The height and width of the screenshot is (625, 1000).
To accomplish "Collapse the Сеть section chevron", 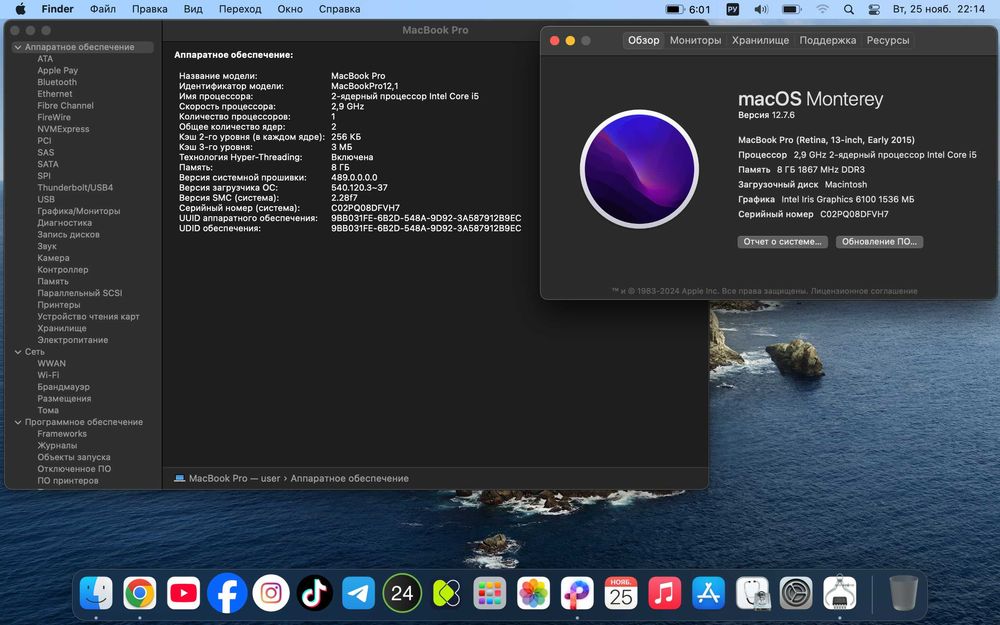I will click(x=18, y=352).
